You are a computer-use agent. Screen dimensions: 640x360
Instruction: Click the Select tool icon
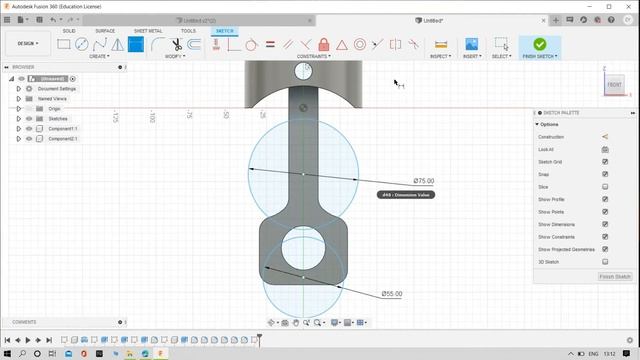point(501,44)
